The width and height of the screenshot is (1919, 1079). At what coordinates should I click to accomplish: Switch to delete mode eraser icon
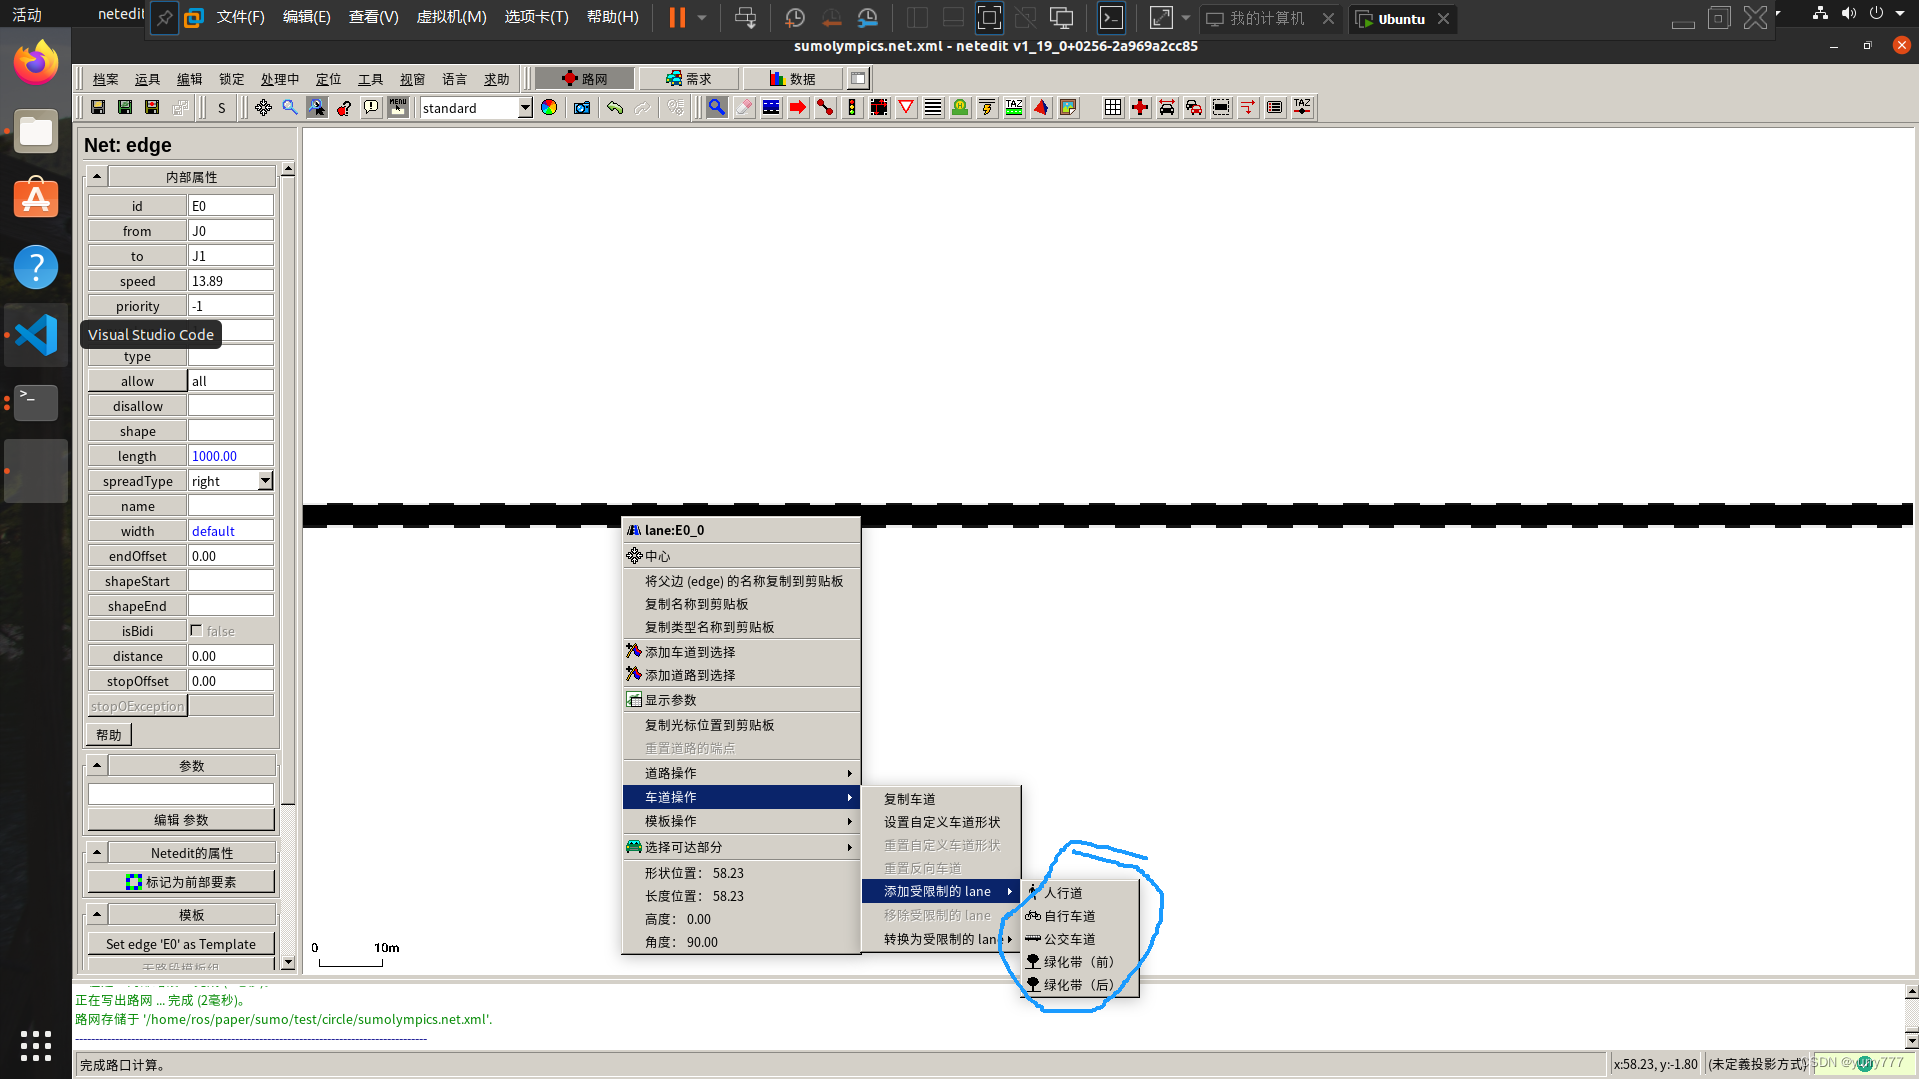click(x=744, y=108)
